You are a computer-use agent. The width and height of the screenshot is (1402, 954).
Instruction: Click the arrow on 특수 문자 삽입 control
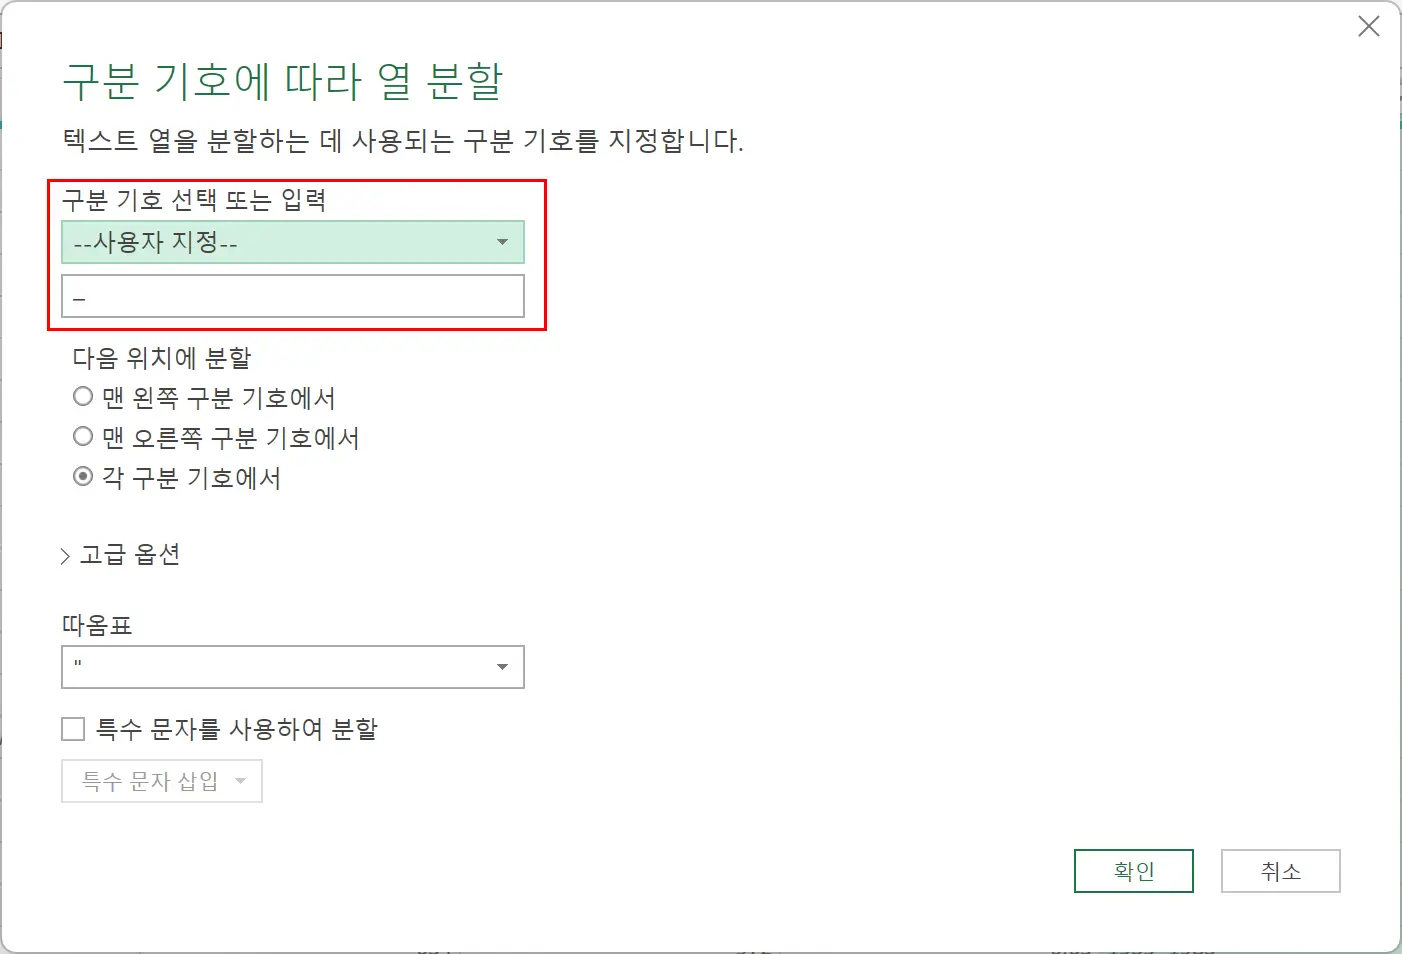[x=240, y=781]
